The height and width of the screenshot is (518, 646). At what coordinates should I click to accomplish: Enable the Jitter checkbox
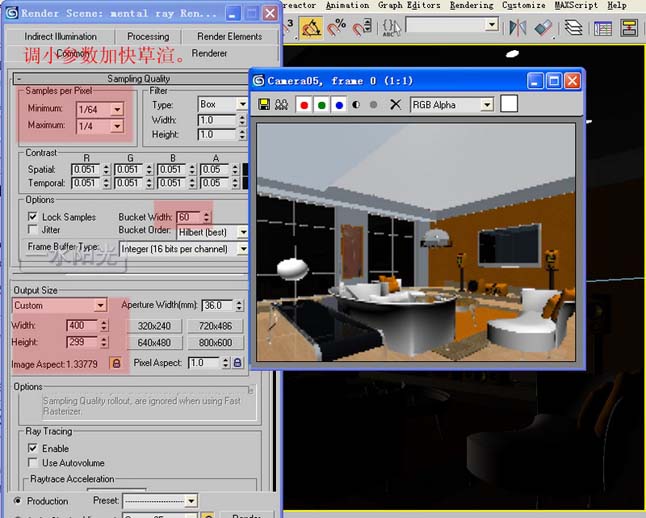coord(33,229)
